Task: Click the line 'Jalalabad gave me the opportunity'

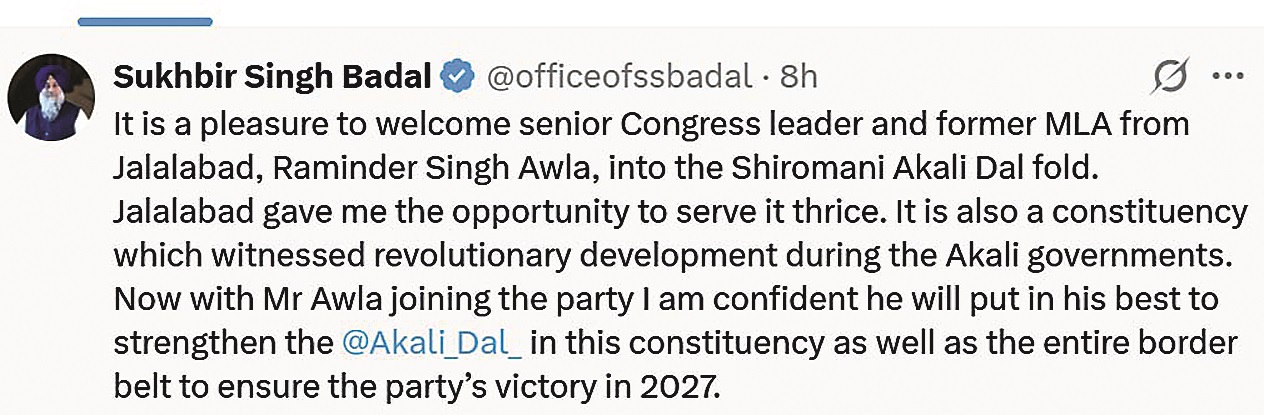Action: click(680, 212)
